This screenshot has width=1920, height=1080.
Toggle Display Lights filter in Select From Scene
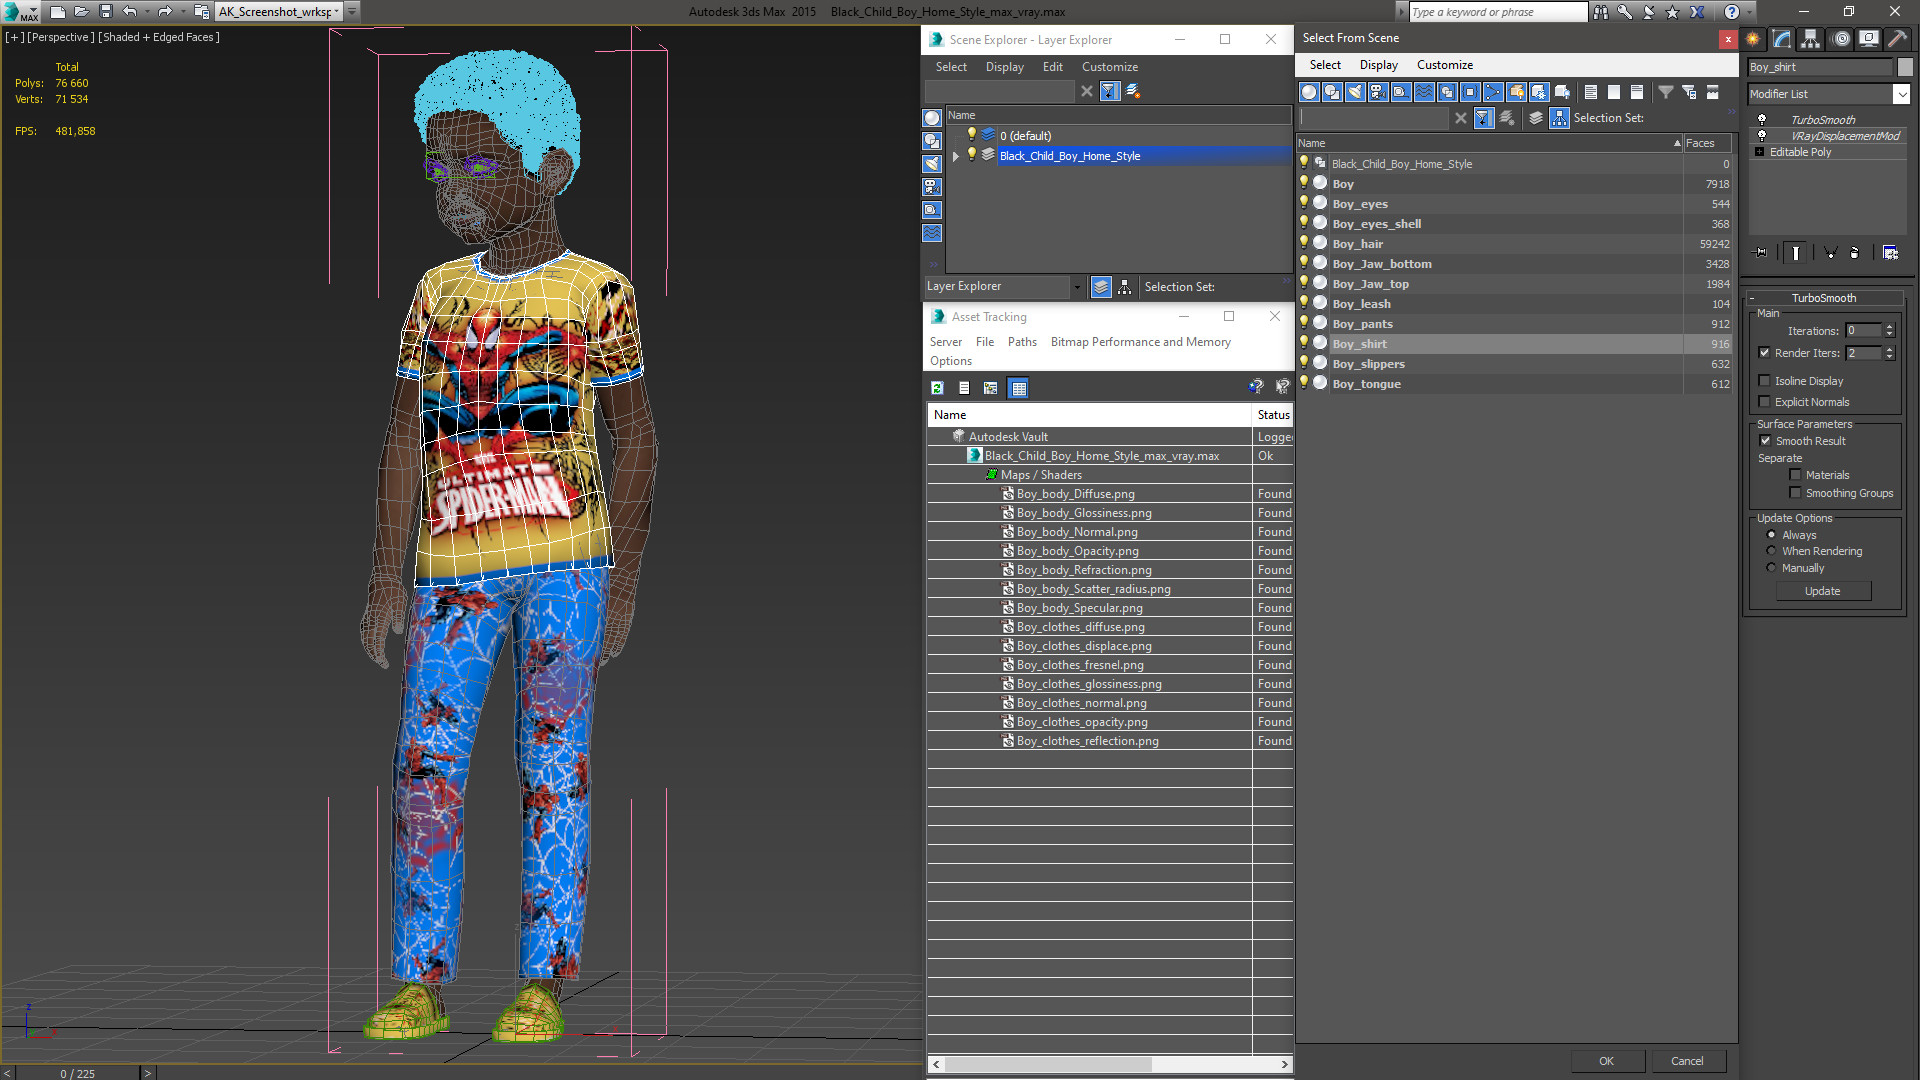coord(1355,92)
